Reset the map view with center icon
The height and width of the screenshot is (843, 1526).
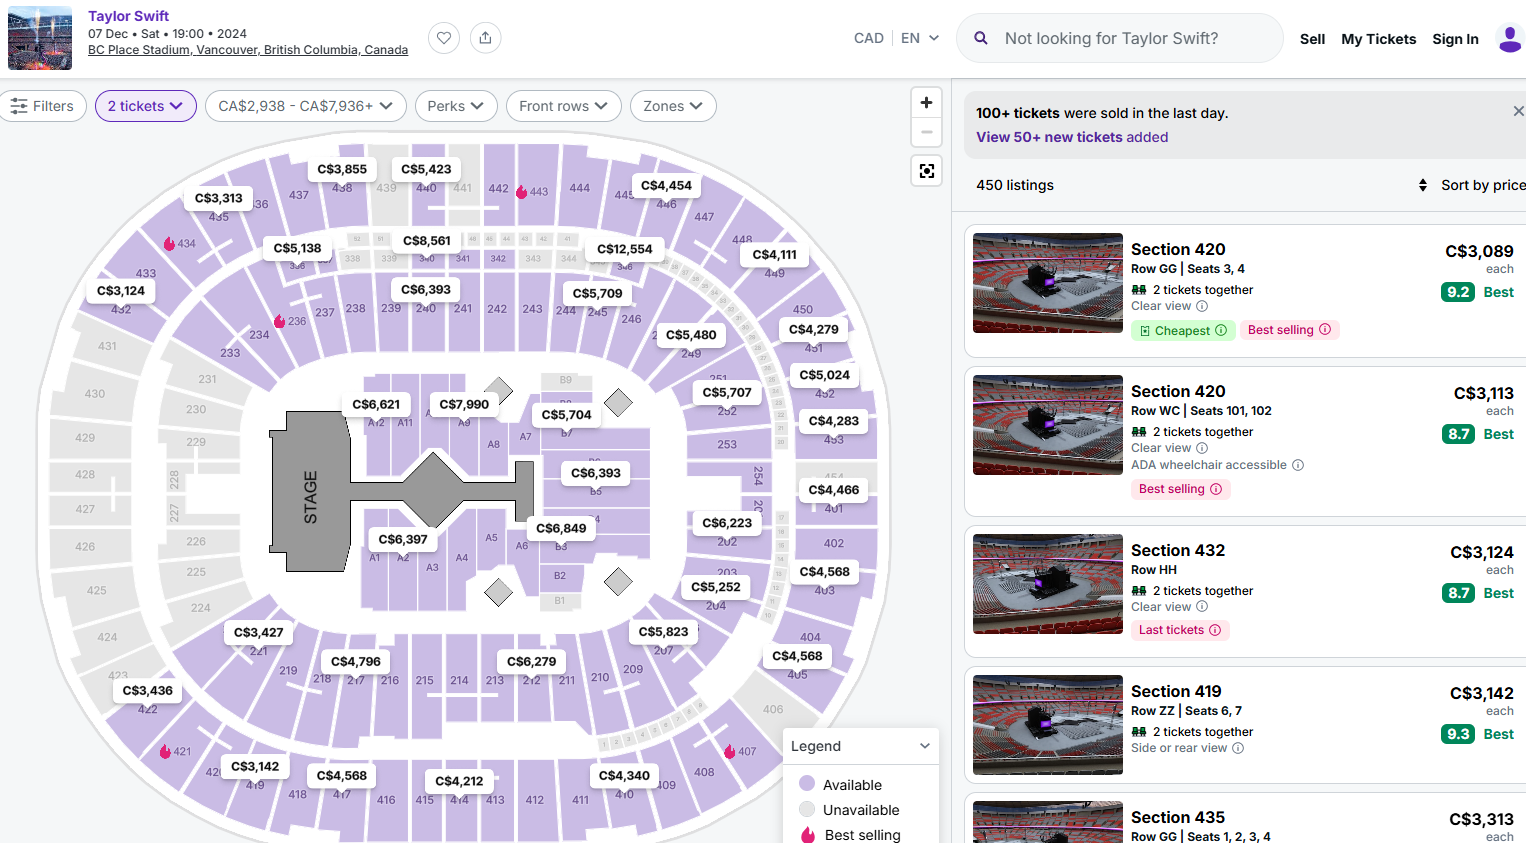[x=927, y=171]
